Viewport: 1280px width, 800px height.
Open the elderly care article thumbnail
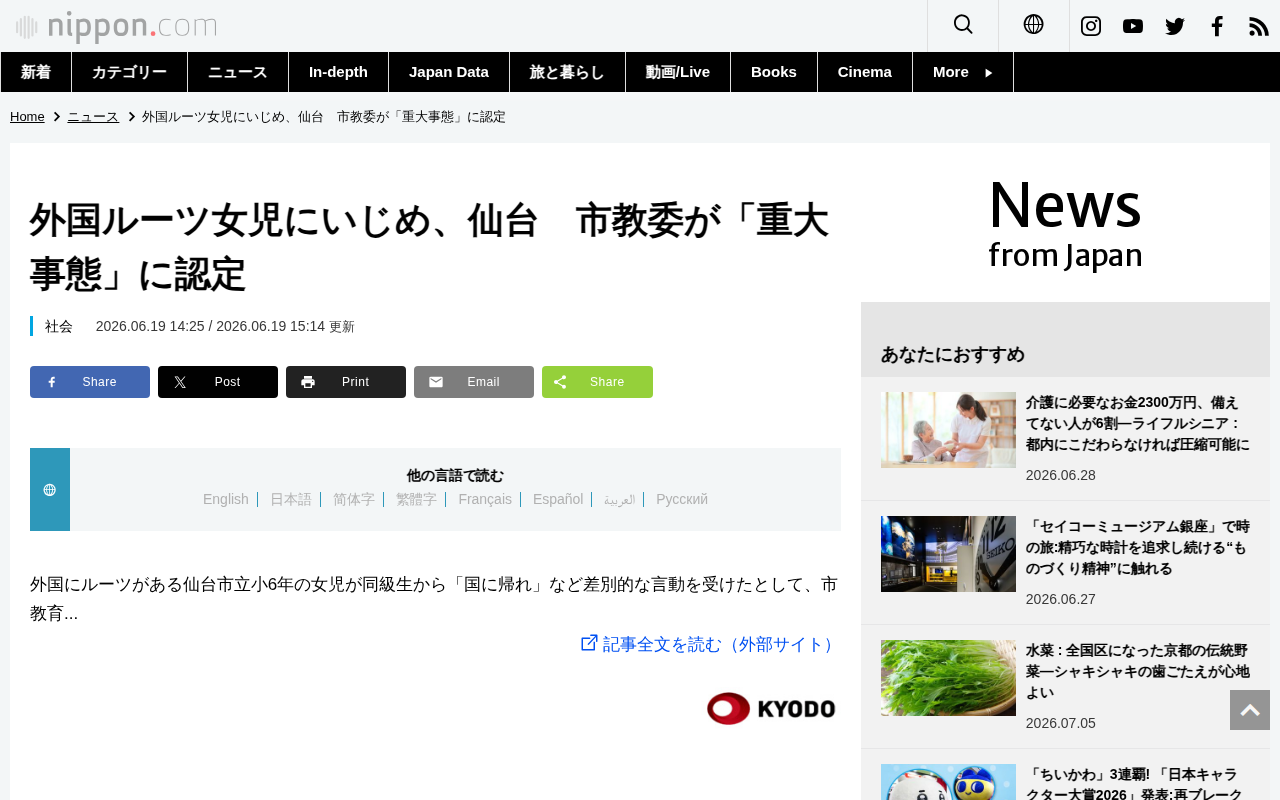click(948, 430)
